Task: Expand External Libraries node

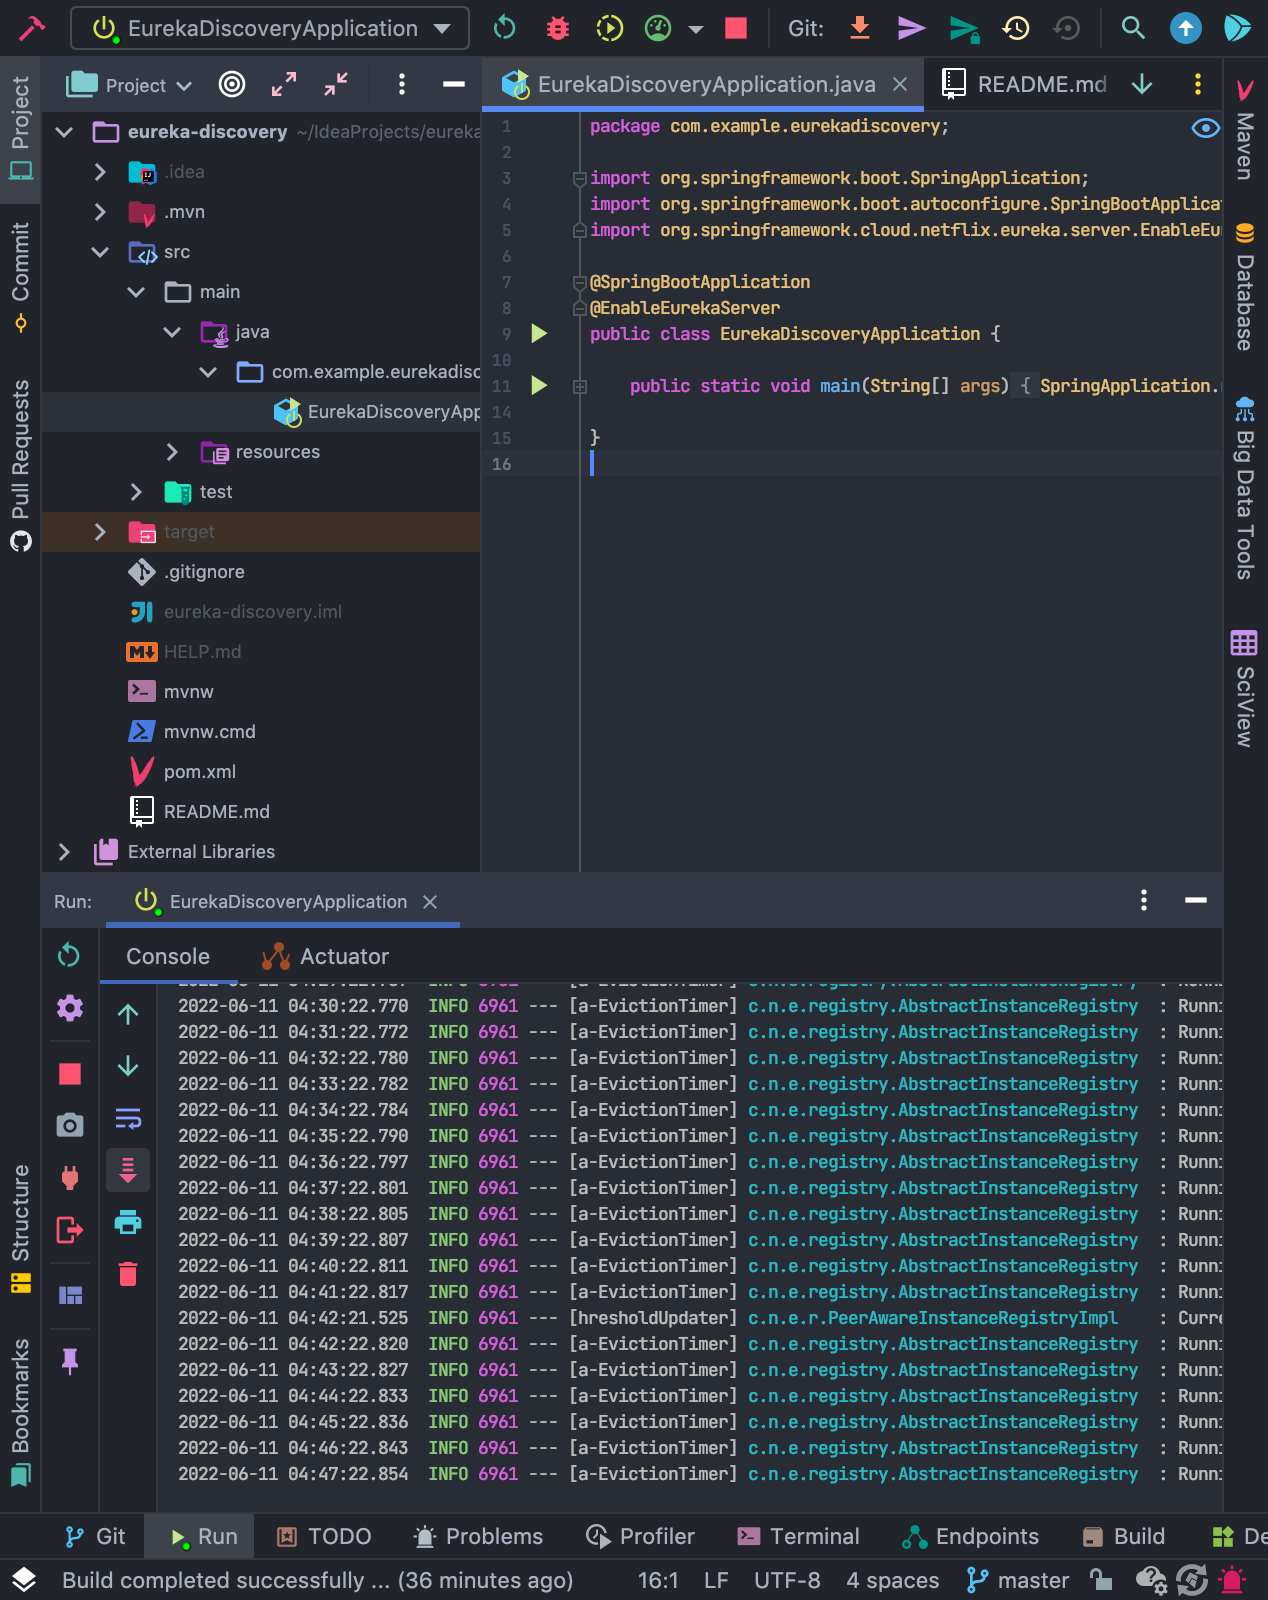Action: [64, 852]
